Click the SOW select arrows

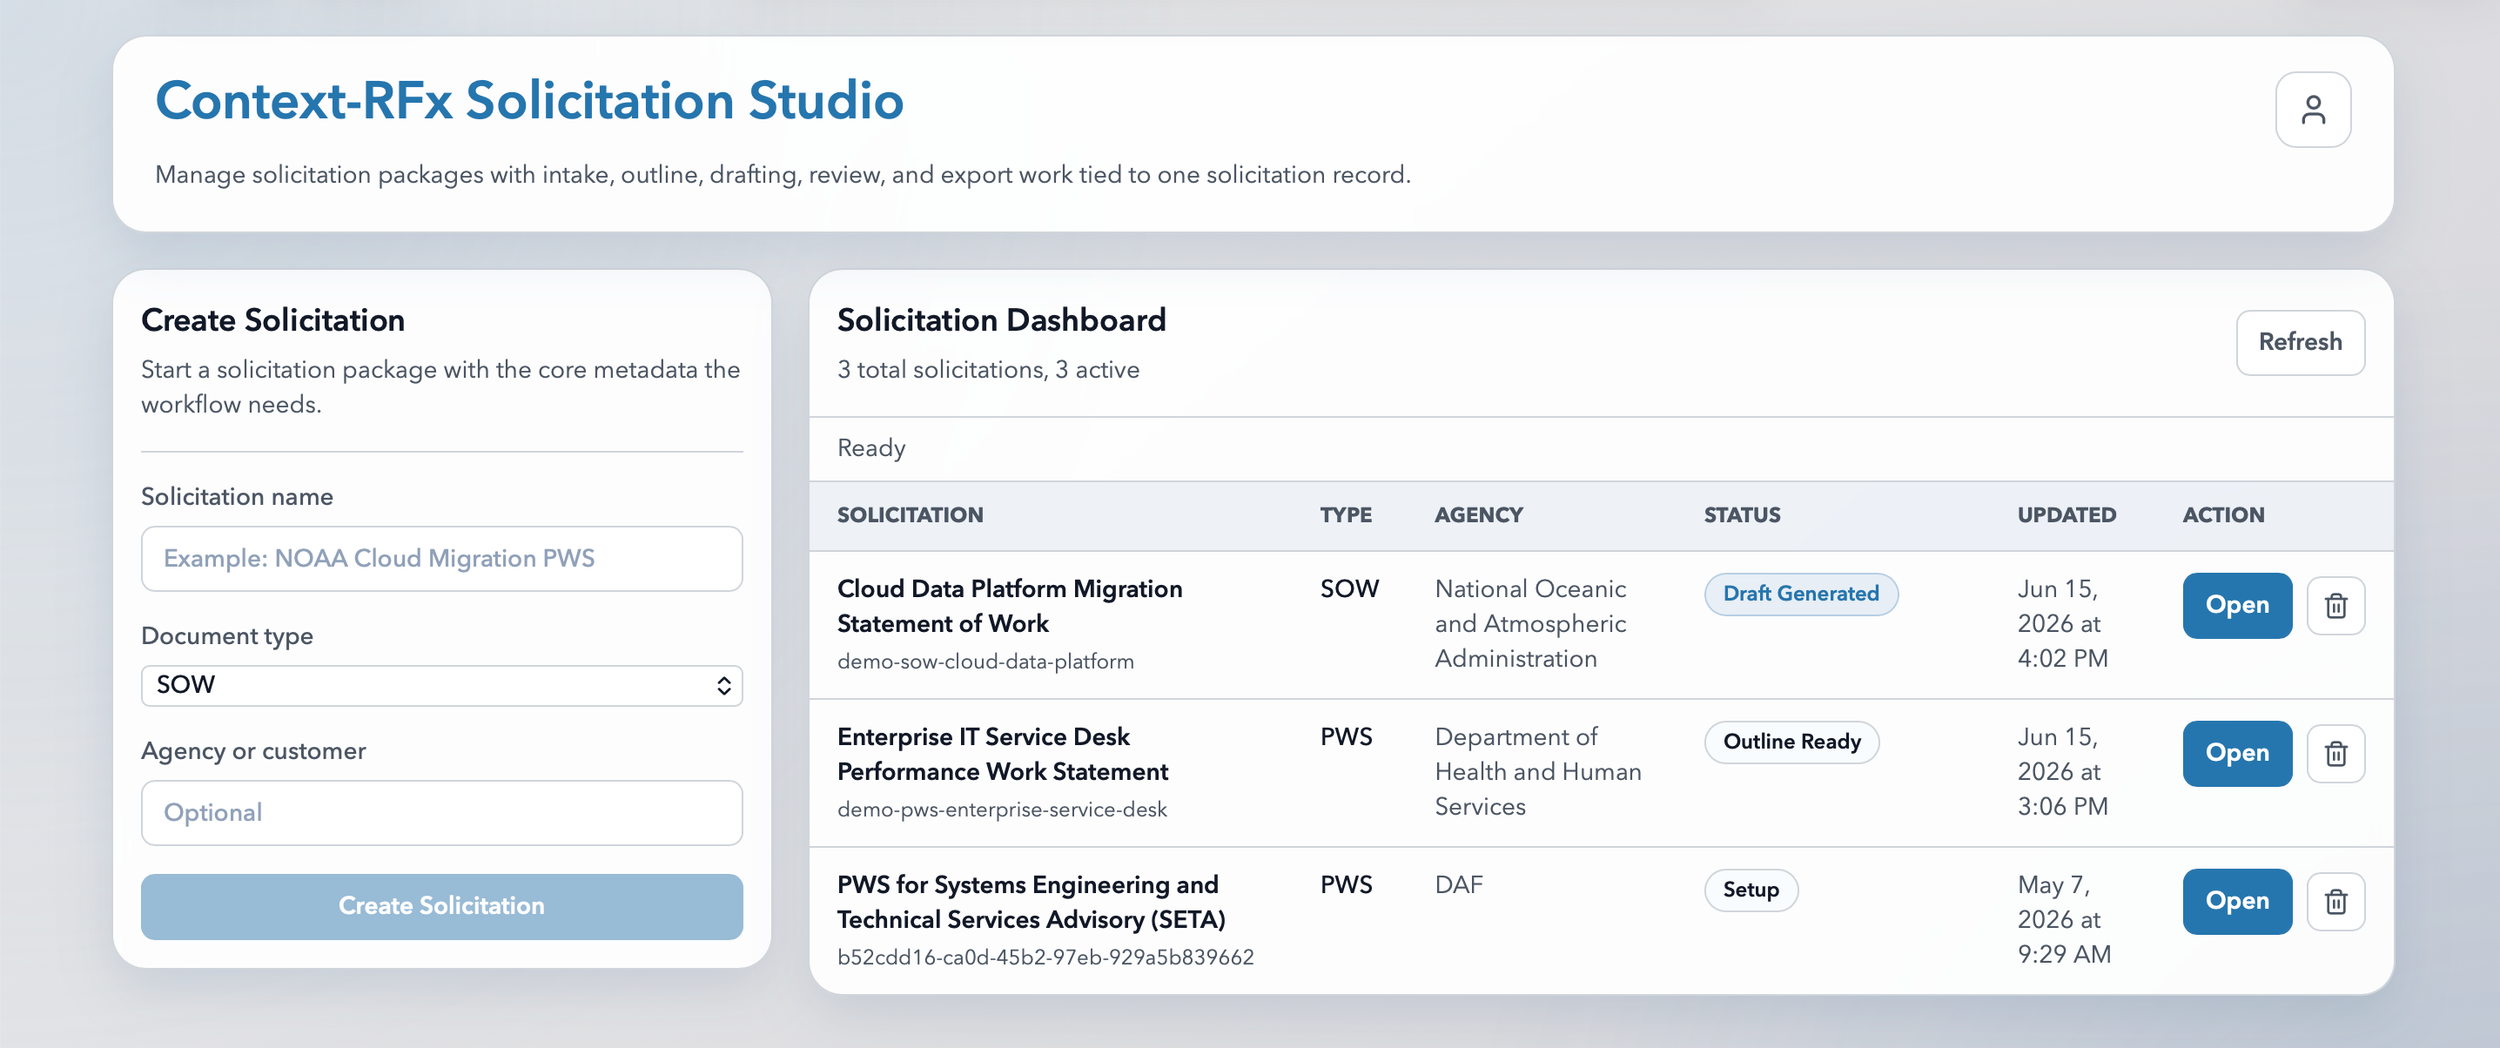pyautogui.click(x=723, y=685)
